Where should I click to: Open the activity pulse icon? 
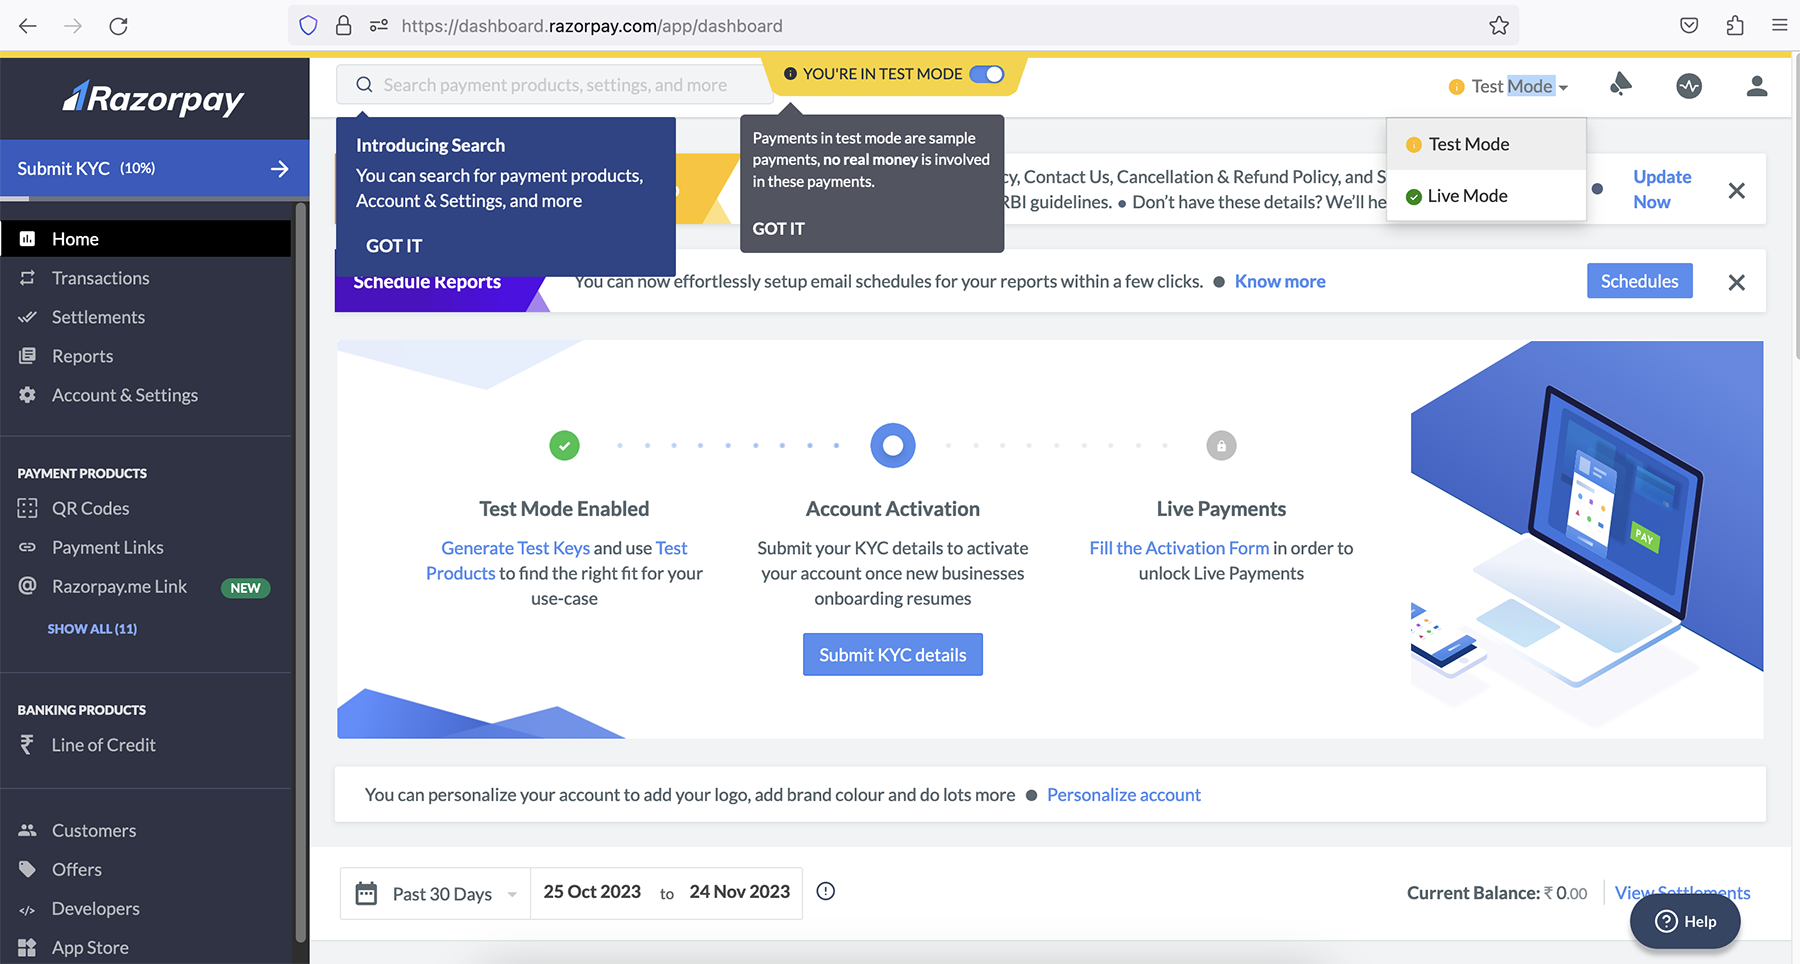tap(1689, 86)
